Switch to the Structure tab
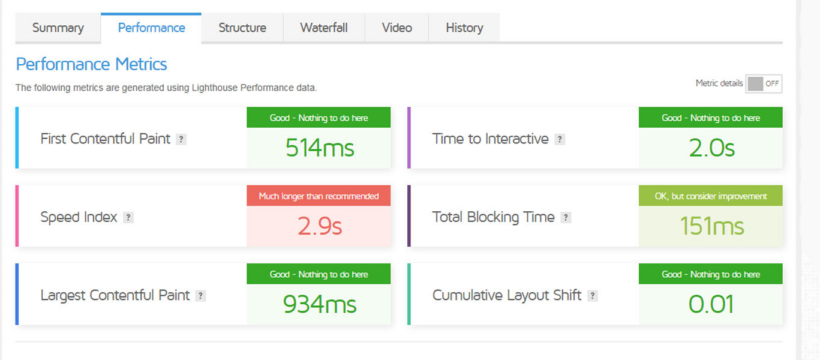The height and width of the screenshot is (360, 820). pyautogui.click(x=242, y=28)
